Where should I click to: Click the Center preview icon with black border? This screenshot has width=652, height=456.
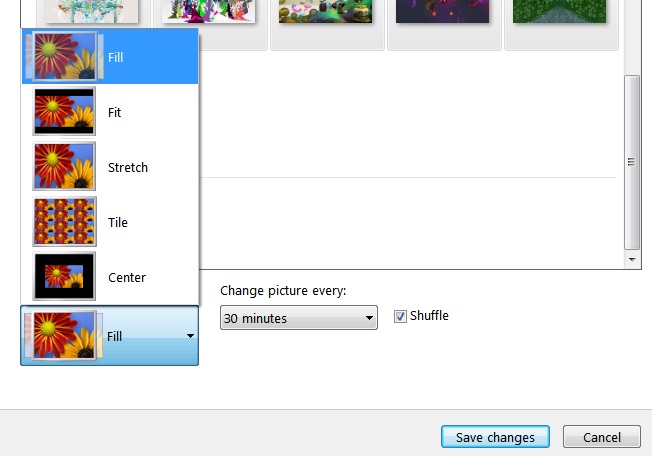[64, 277]
